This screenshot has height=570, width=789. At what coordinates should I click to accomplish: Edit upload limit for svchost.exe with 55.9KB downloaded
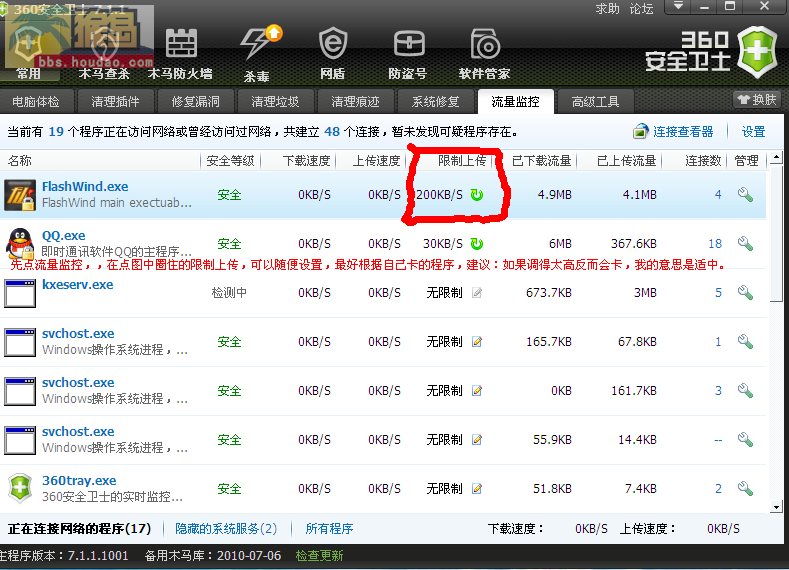pyautogui.click(x=477, y=440)
